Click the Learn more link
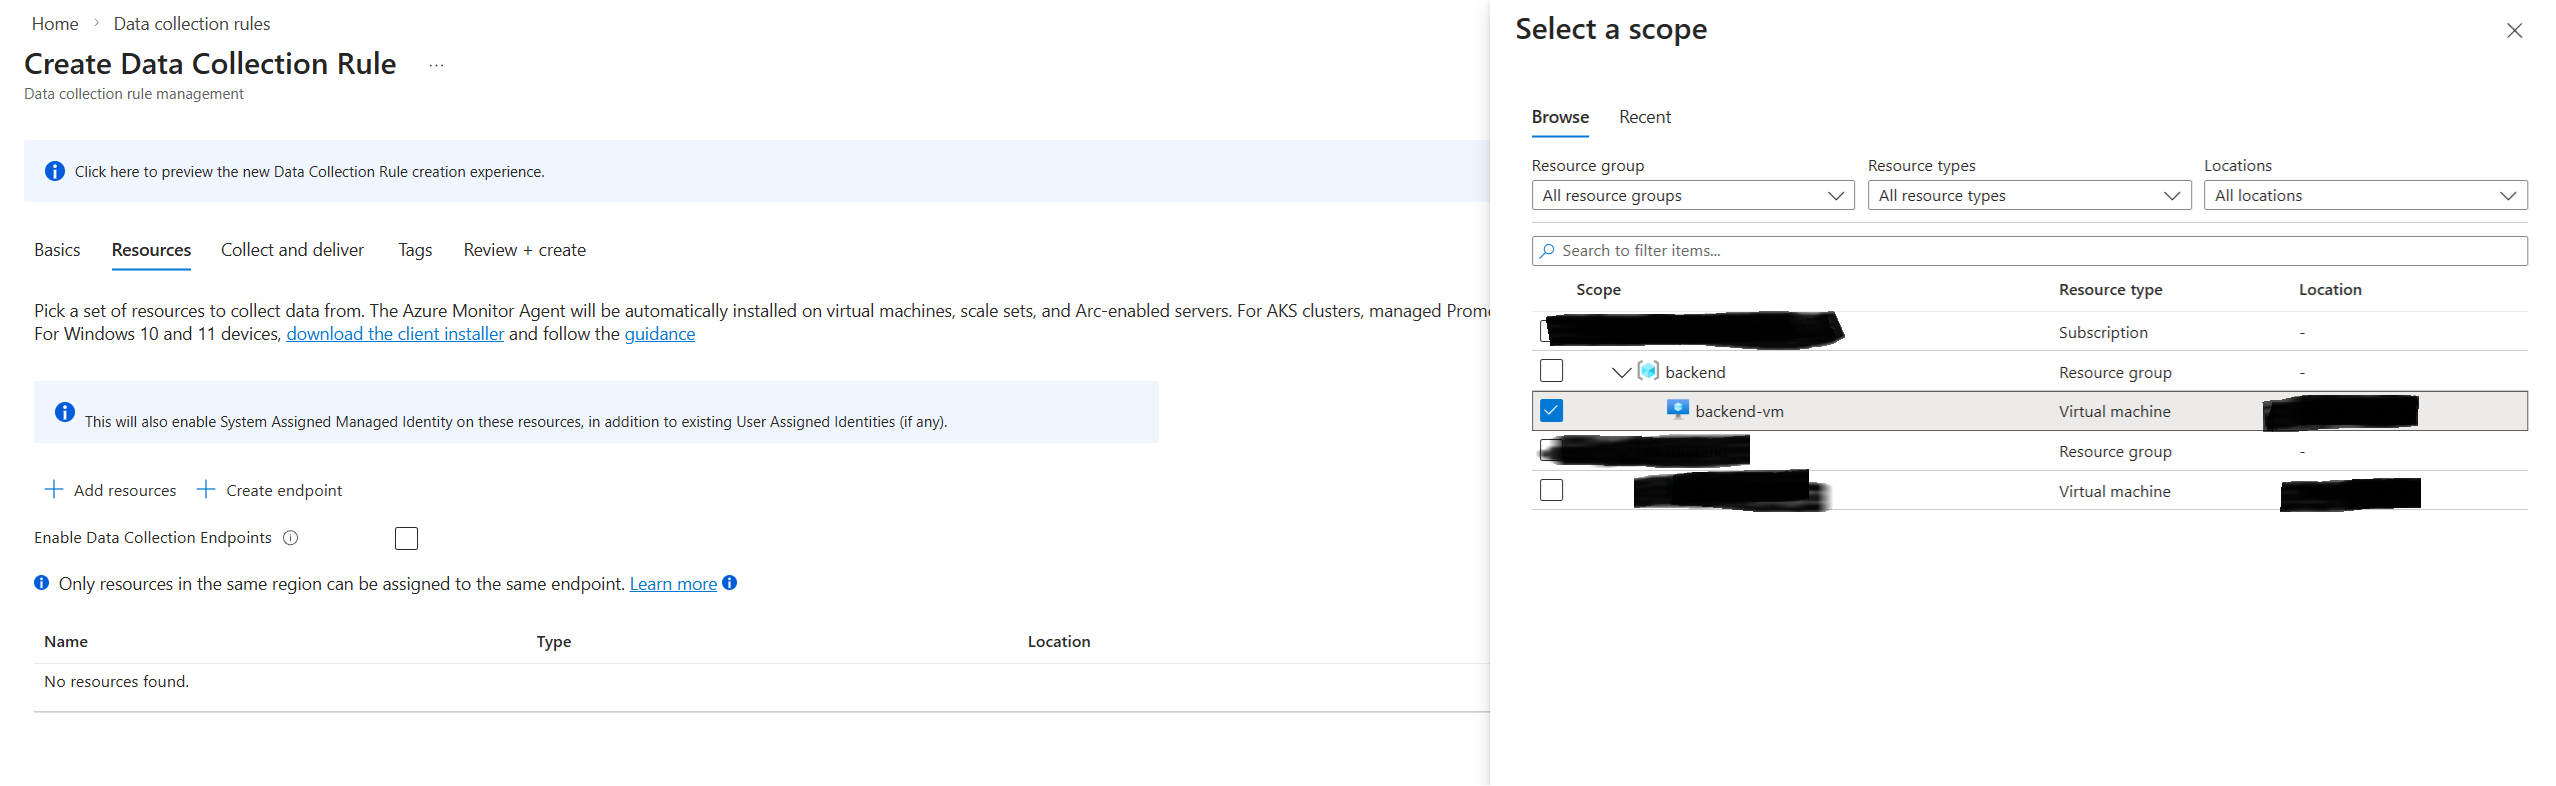 pyautogui.click(x=673, y=584)
